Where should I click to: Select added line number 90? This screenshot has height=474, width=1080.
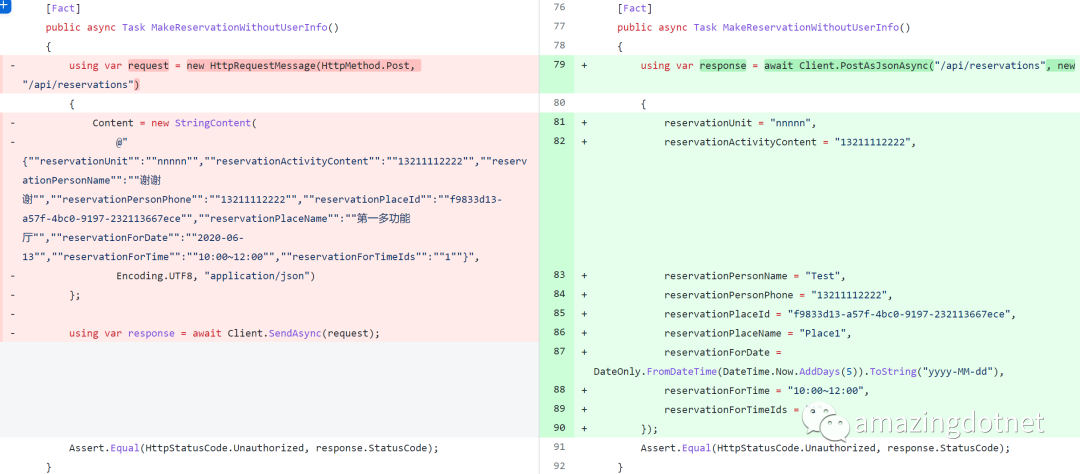(x=559, y=428)
